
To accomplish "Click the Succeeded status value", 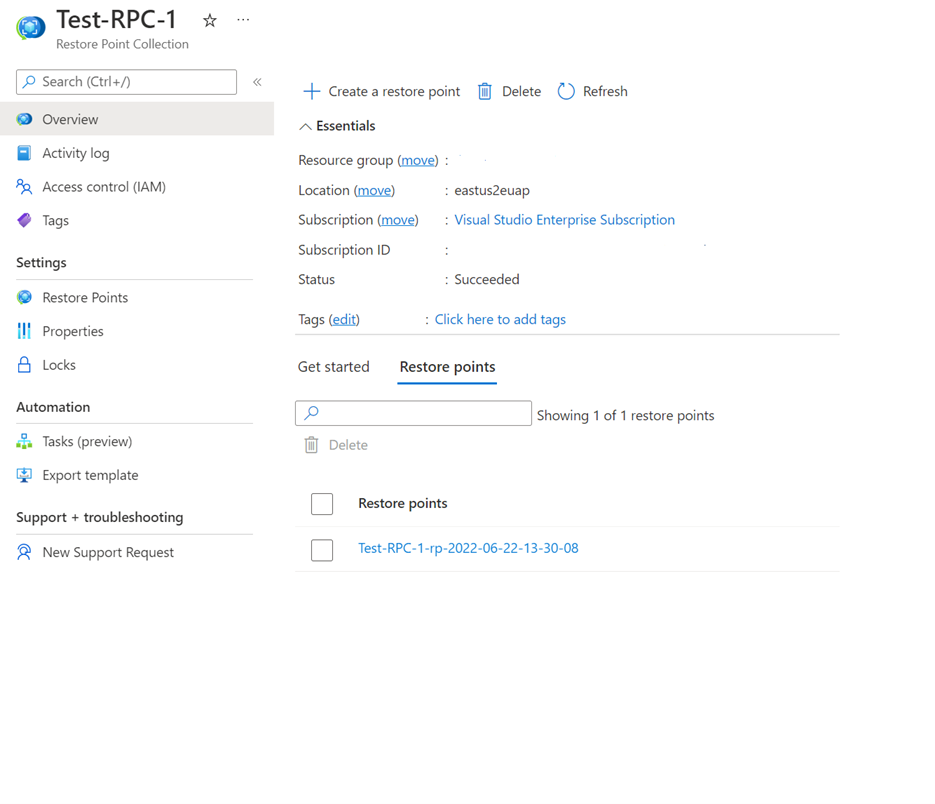I will click(x=487, y=280).
